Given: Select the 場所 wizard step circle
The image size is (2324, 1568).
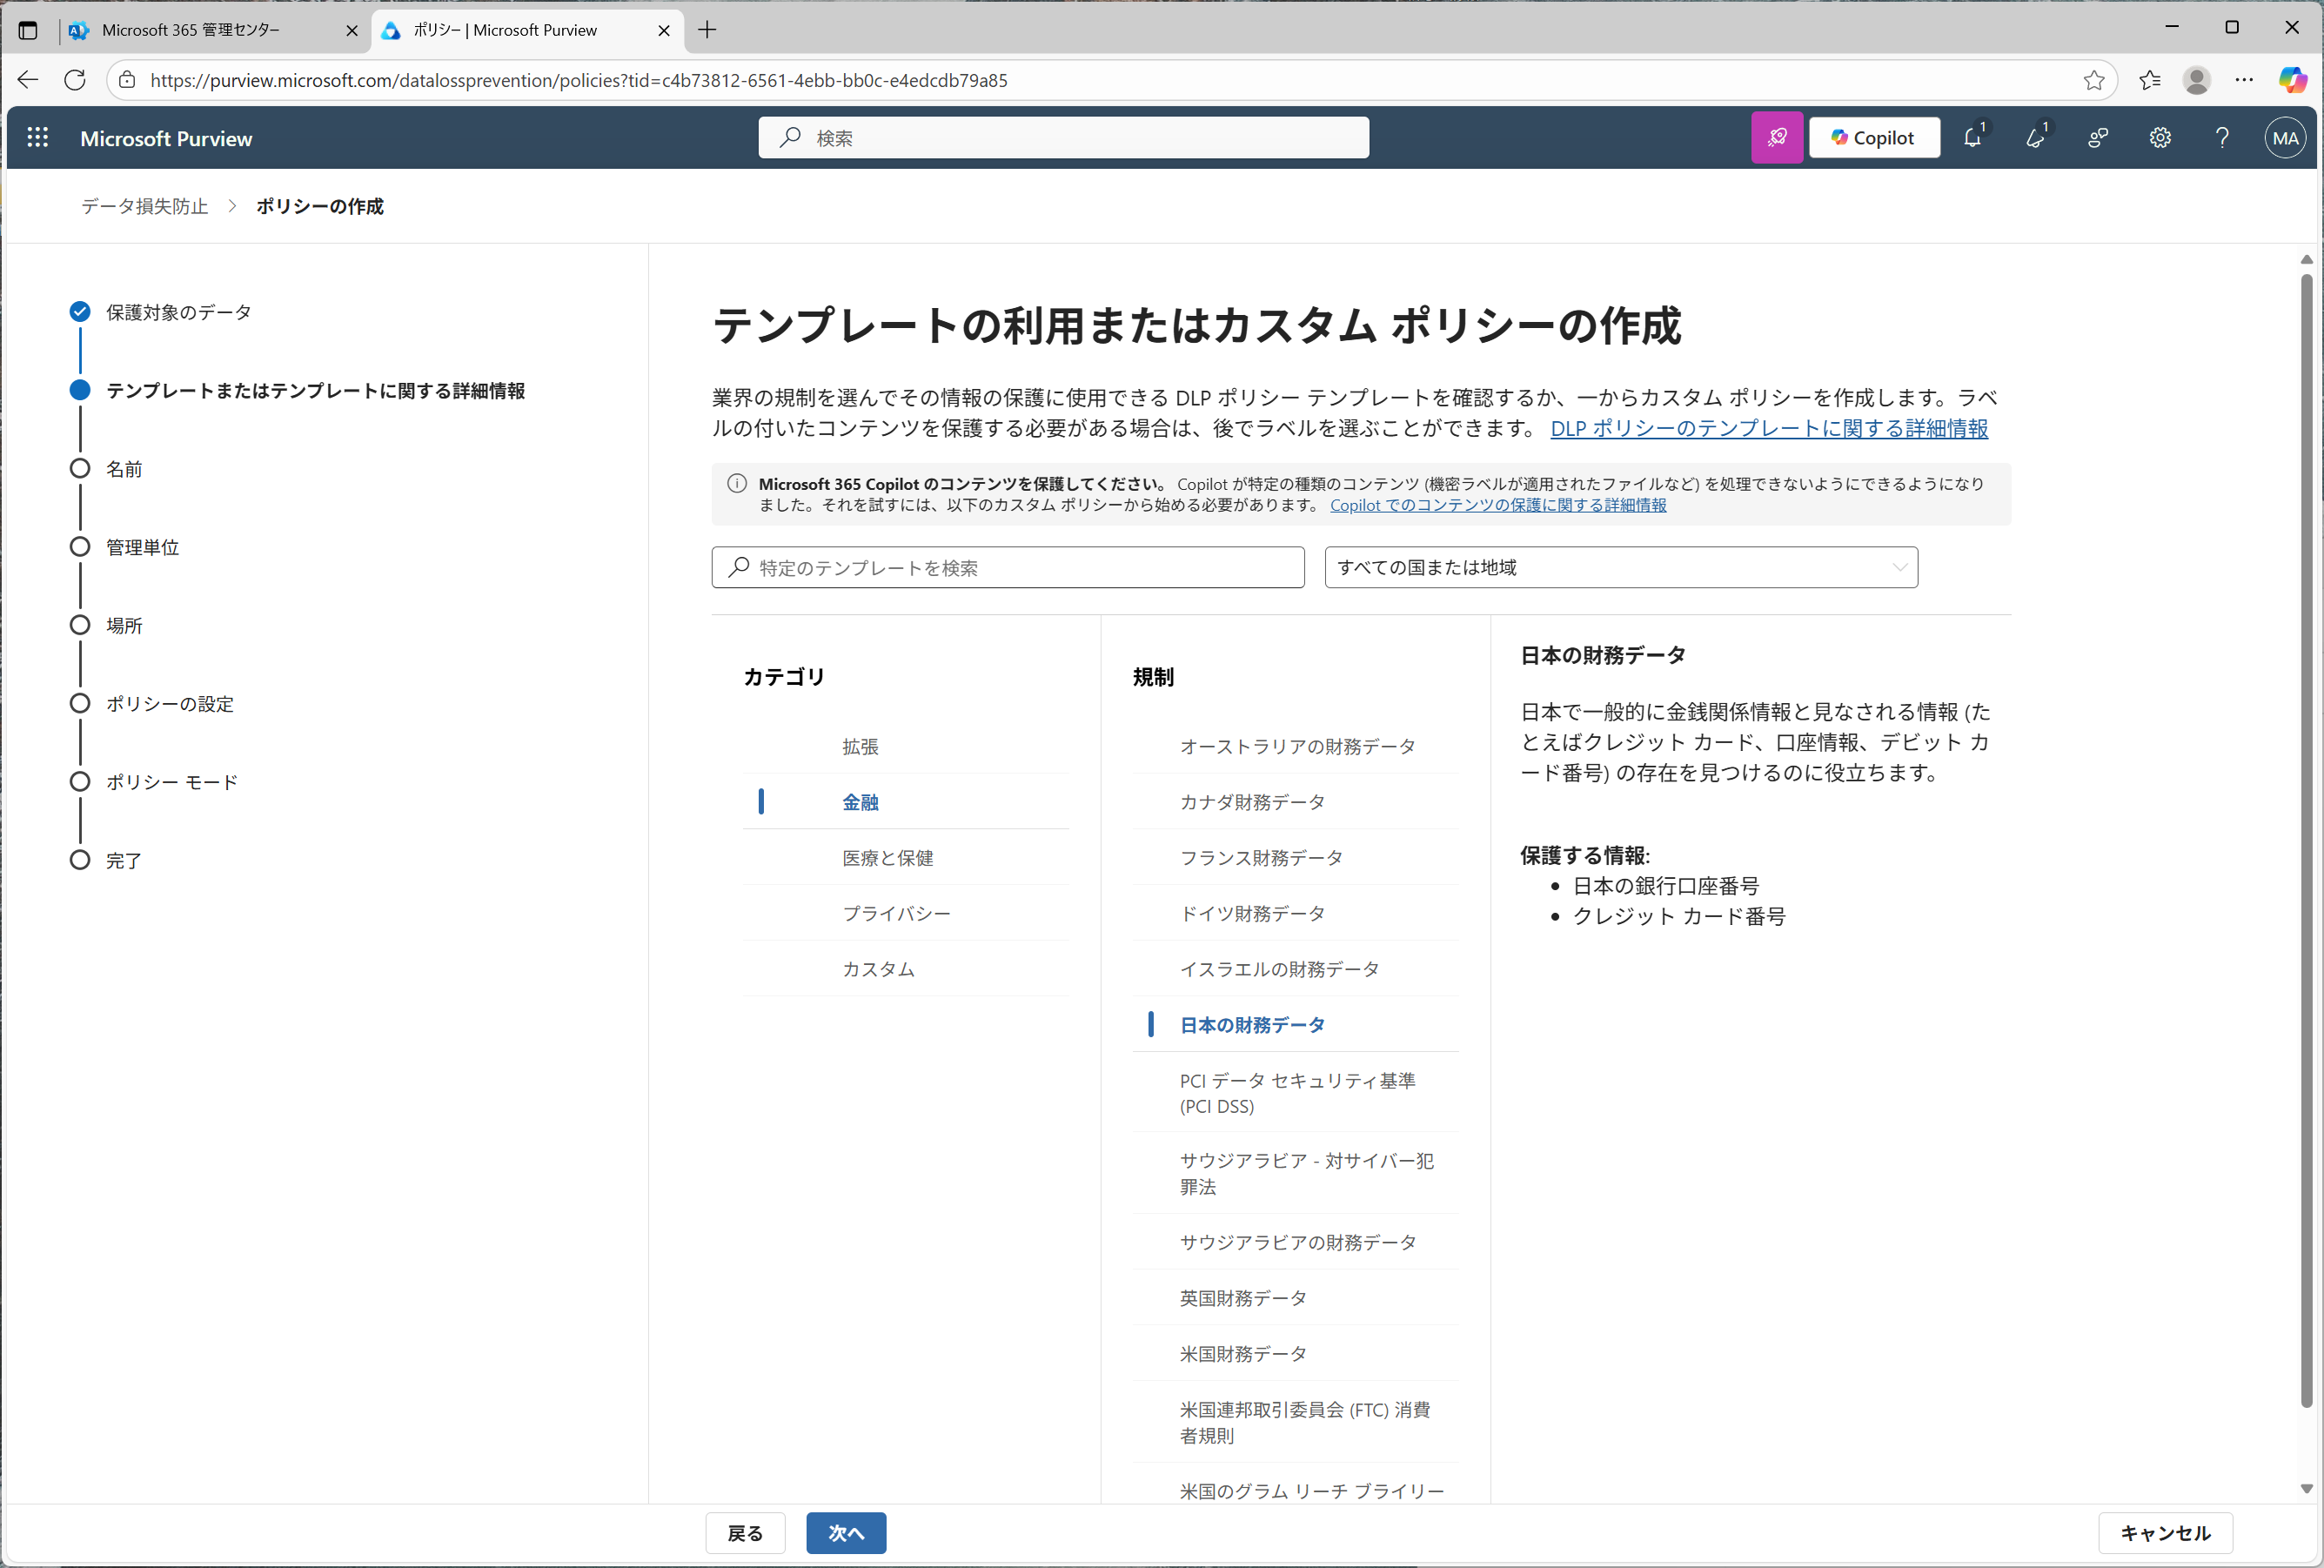Looking at the screenshot, I should [80, 625].
